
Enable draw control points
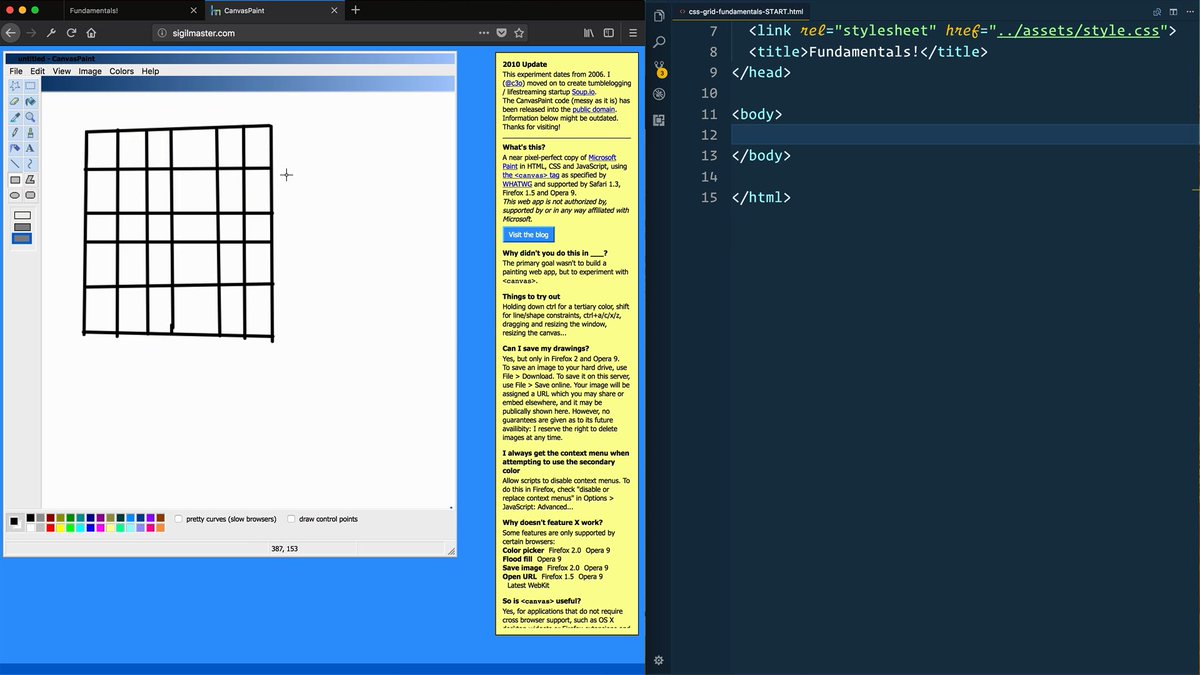291,519
